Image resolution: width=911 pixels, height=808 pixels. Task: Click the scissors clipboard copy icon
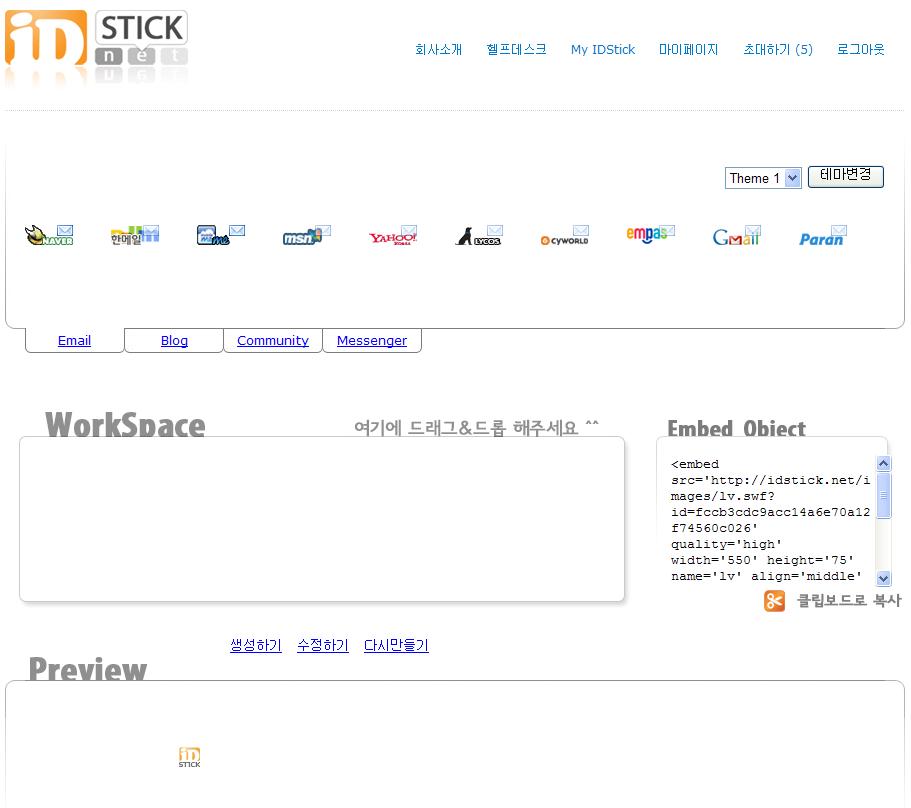coord(774,601)
